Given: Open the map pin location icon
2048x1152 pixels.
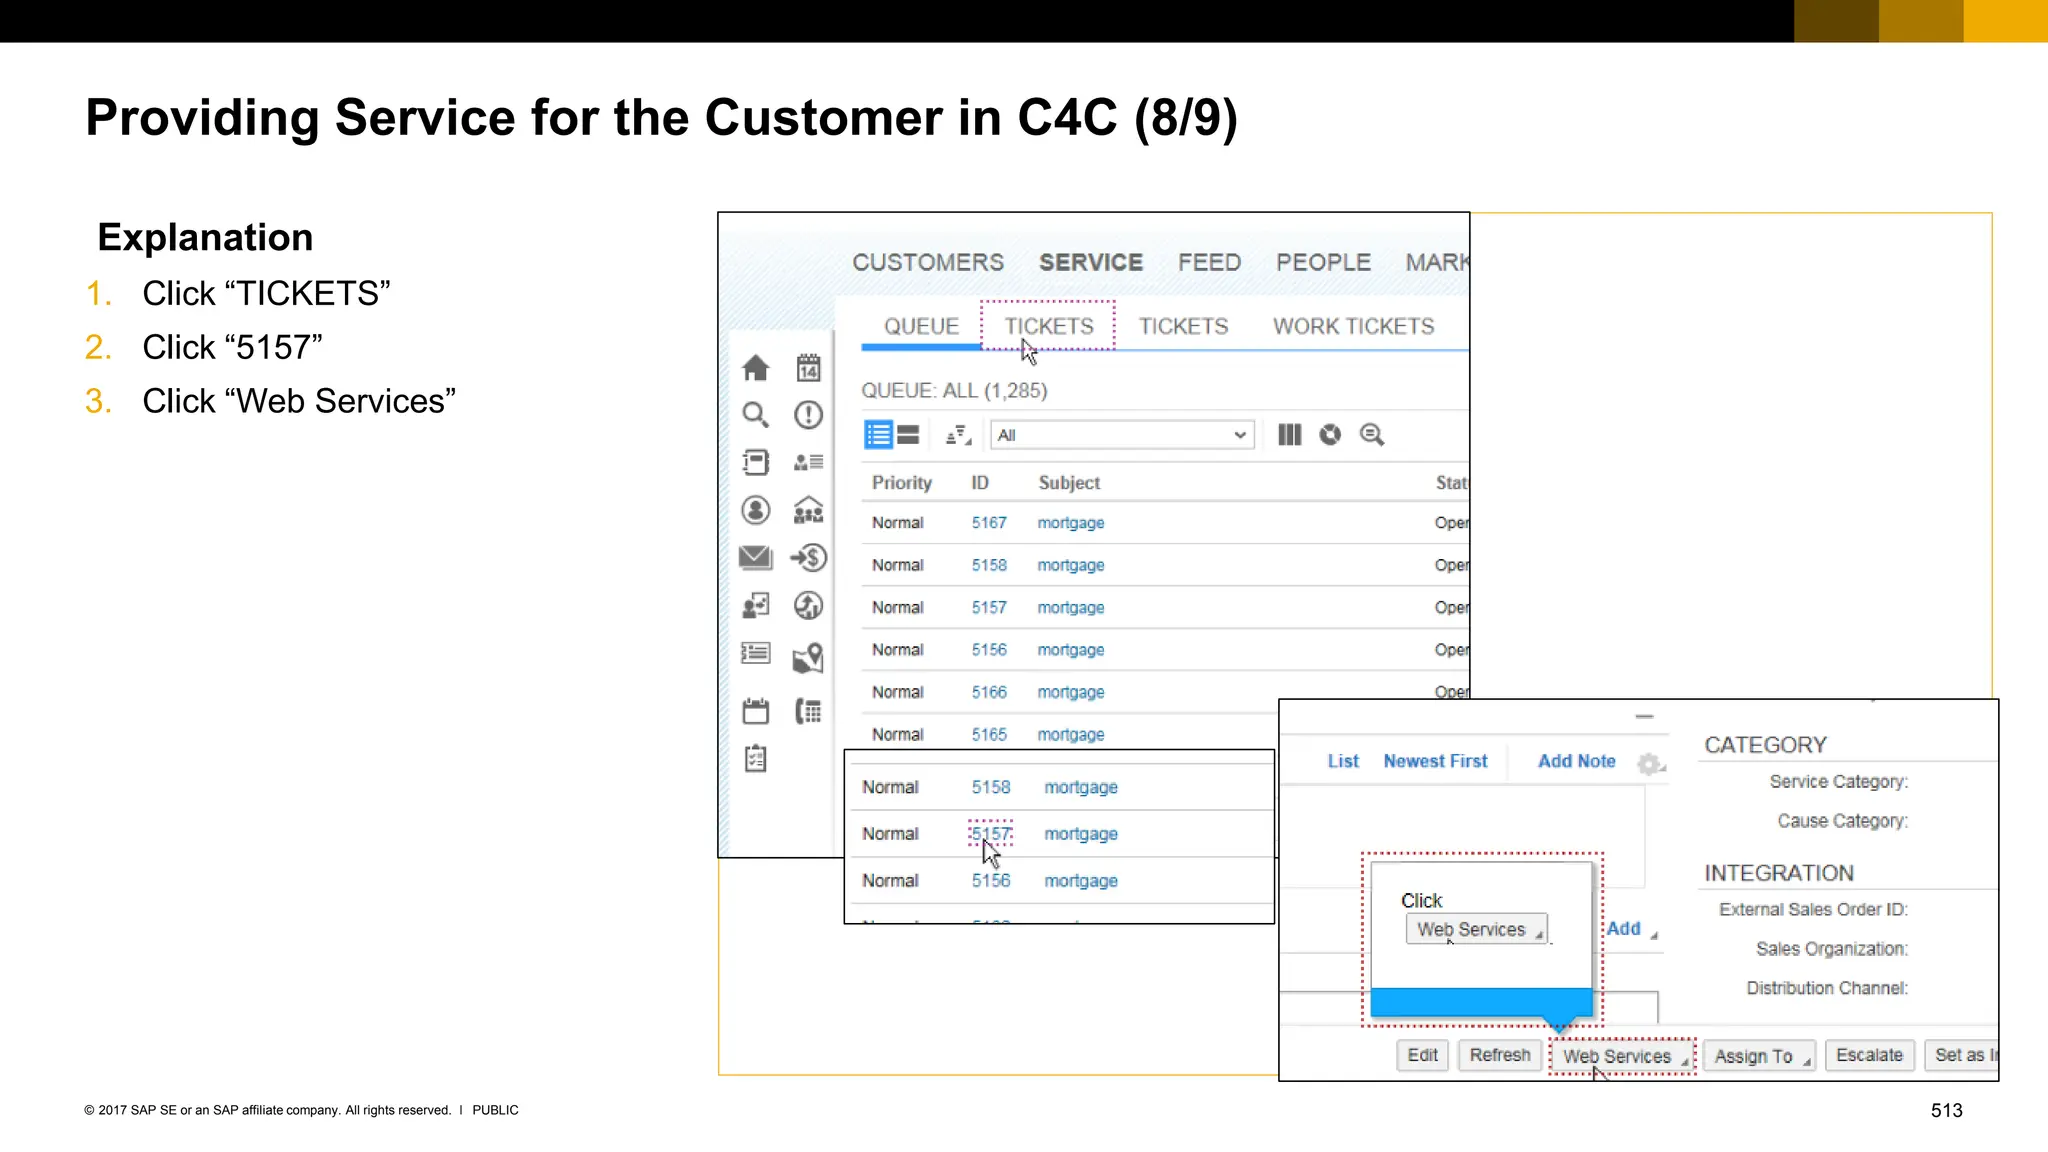Looking at the screenshot, I should point(808,657).
